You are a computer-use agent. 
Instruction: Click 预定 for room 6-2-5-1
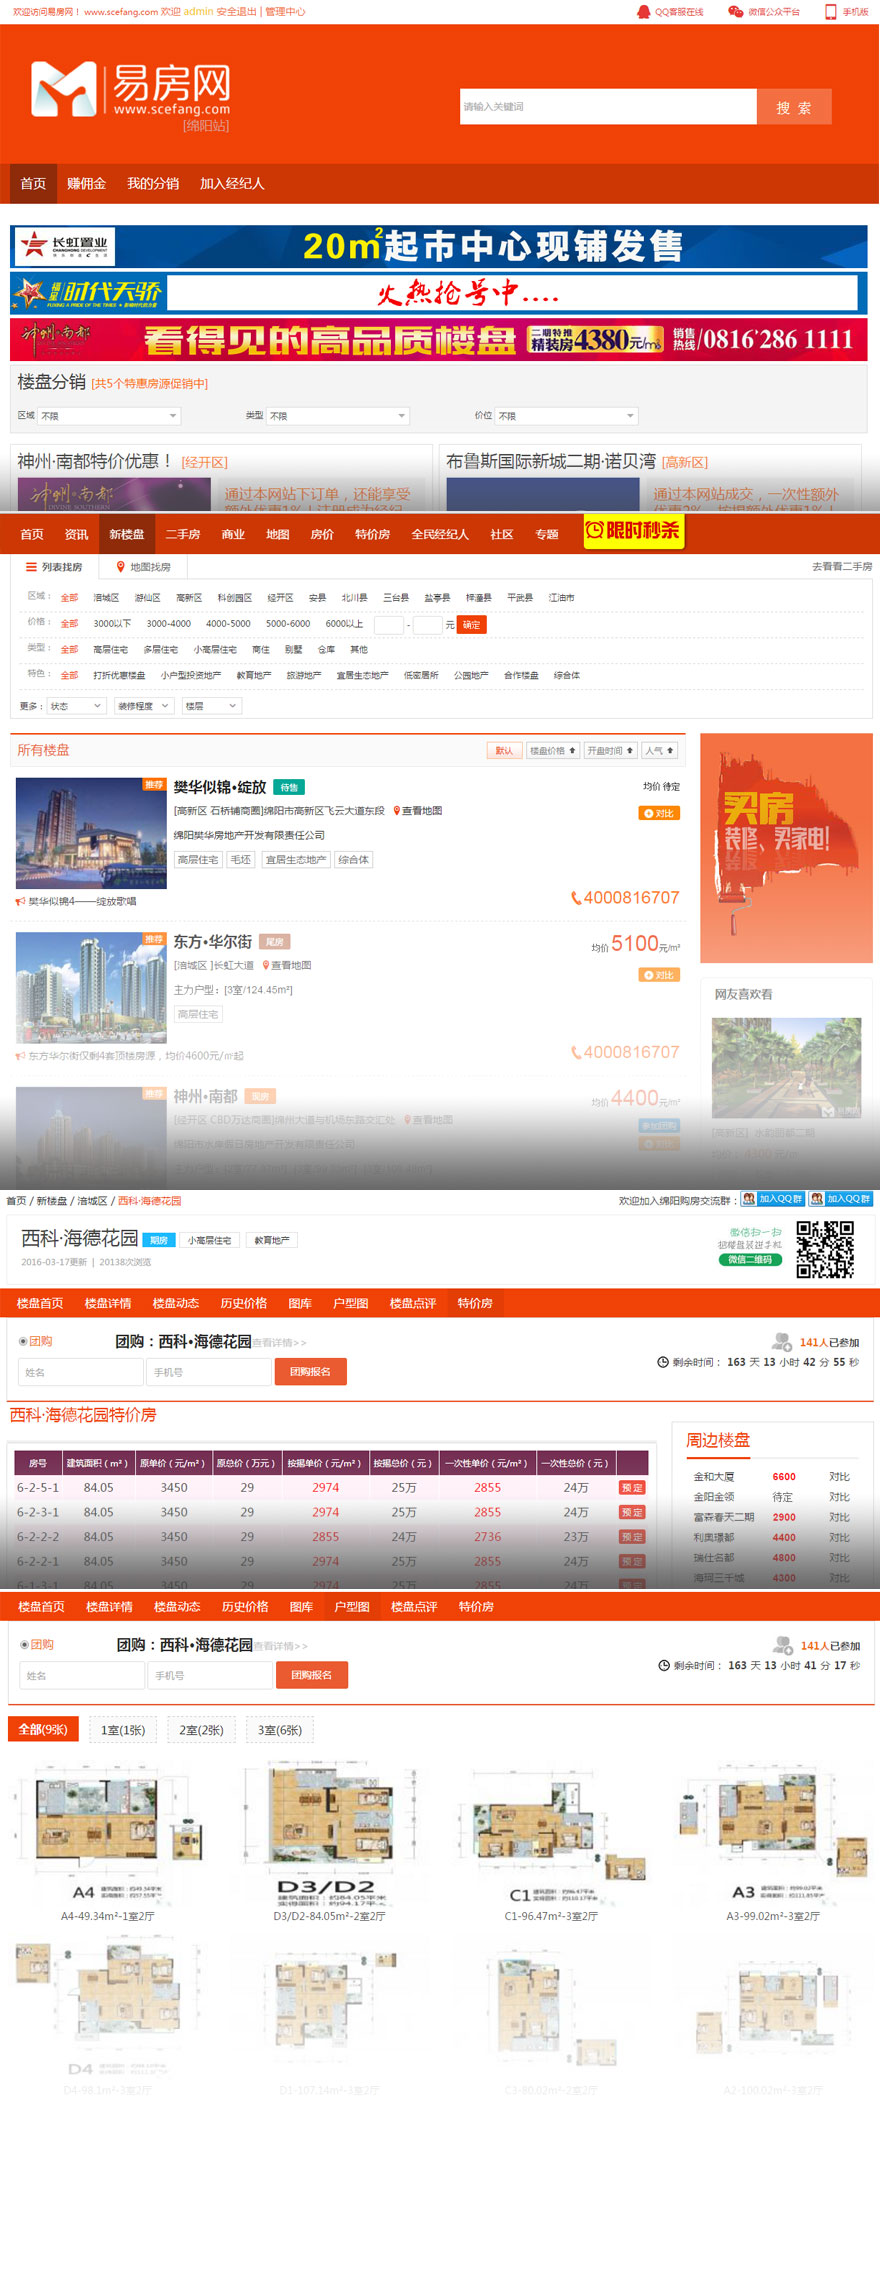[632, 1488]
